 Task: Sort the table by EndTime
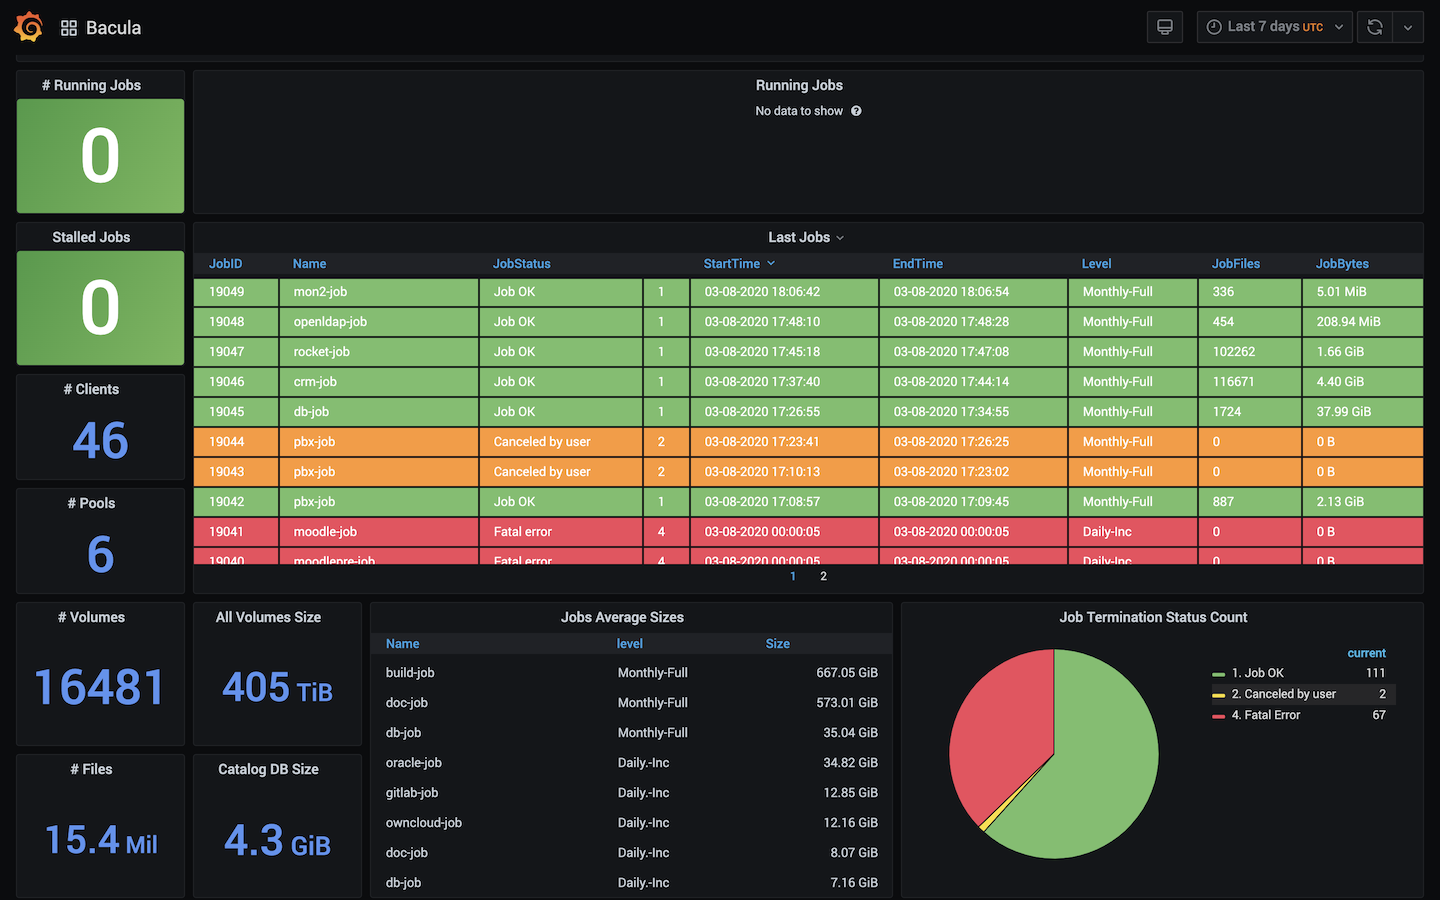(918, 264)
